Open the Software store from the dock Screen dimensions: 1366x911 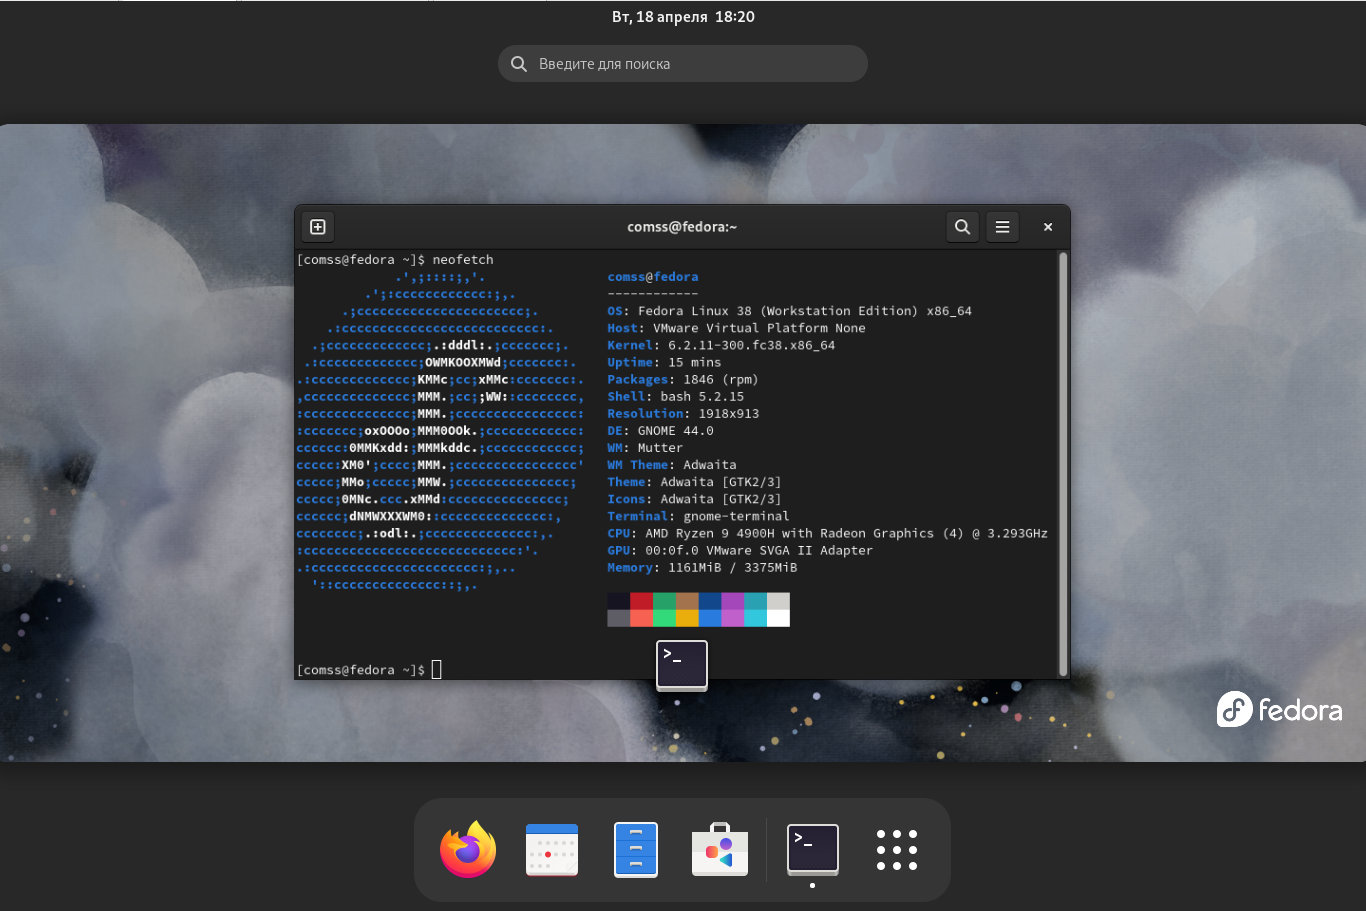tap(720, 849)
